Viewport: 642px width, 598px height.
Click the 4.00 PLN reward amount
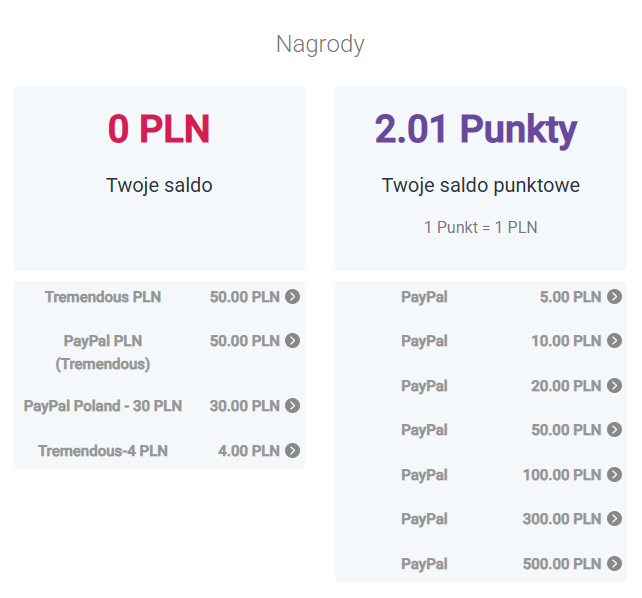pos(248,451)
